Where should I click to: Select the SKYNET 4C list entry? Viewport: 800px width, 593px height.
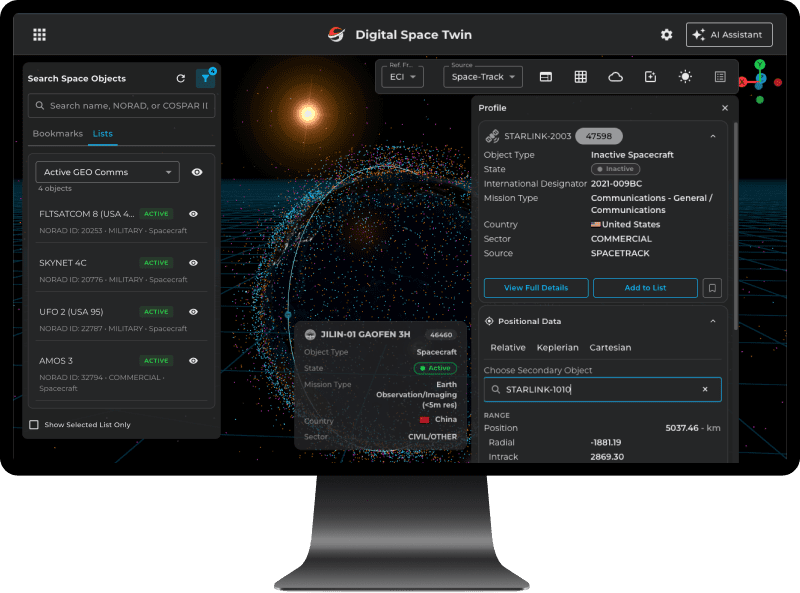(121, 270)
